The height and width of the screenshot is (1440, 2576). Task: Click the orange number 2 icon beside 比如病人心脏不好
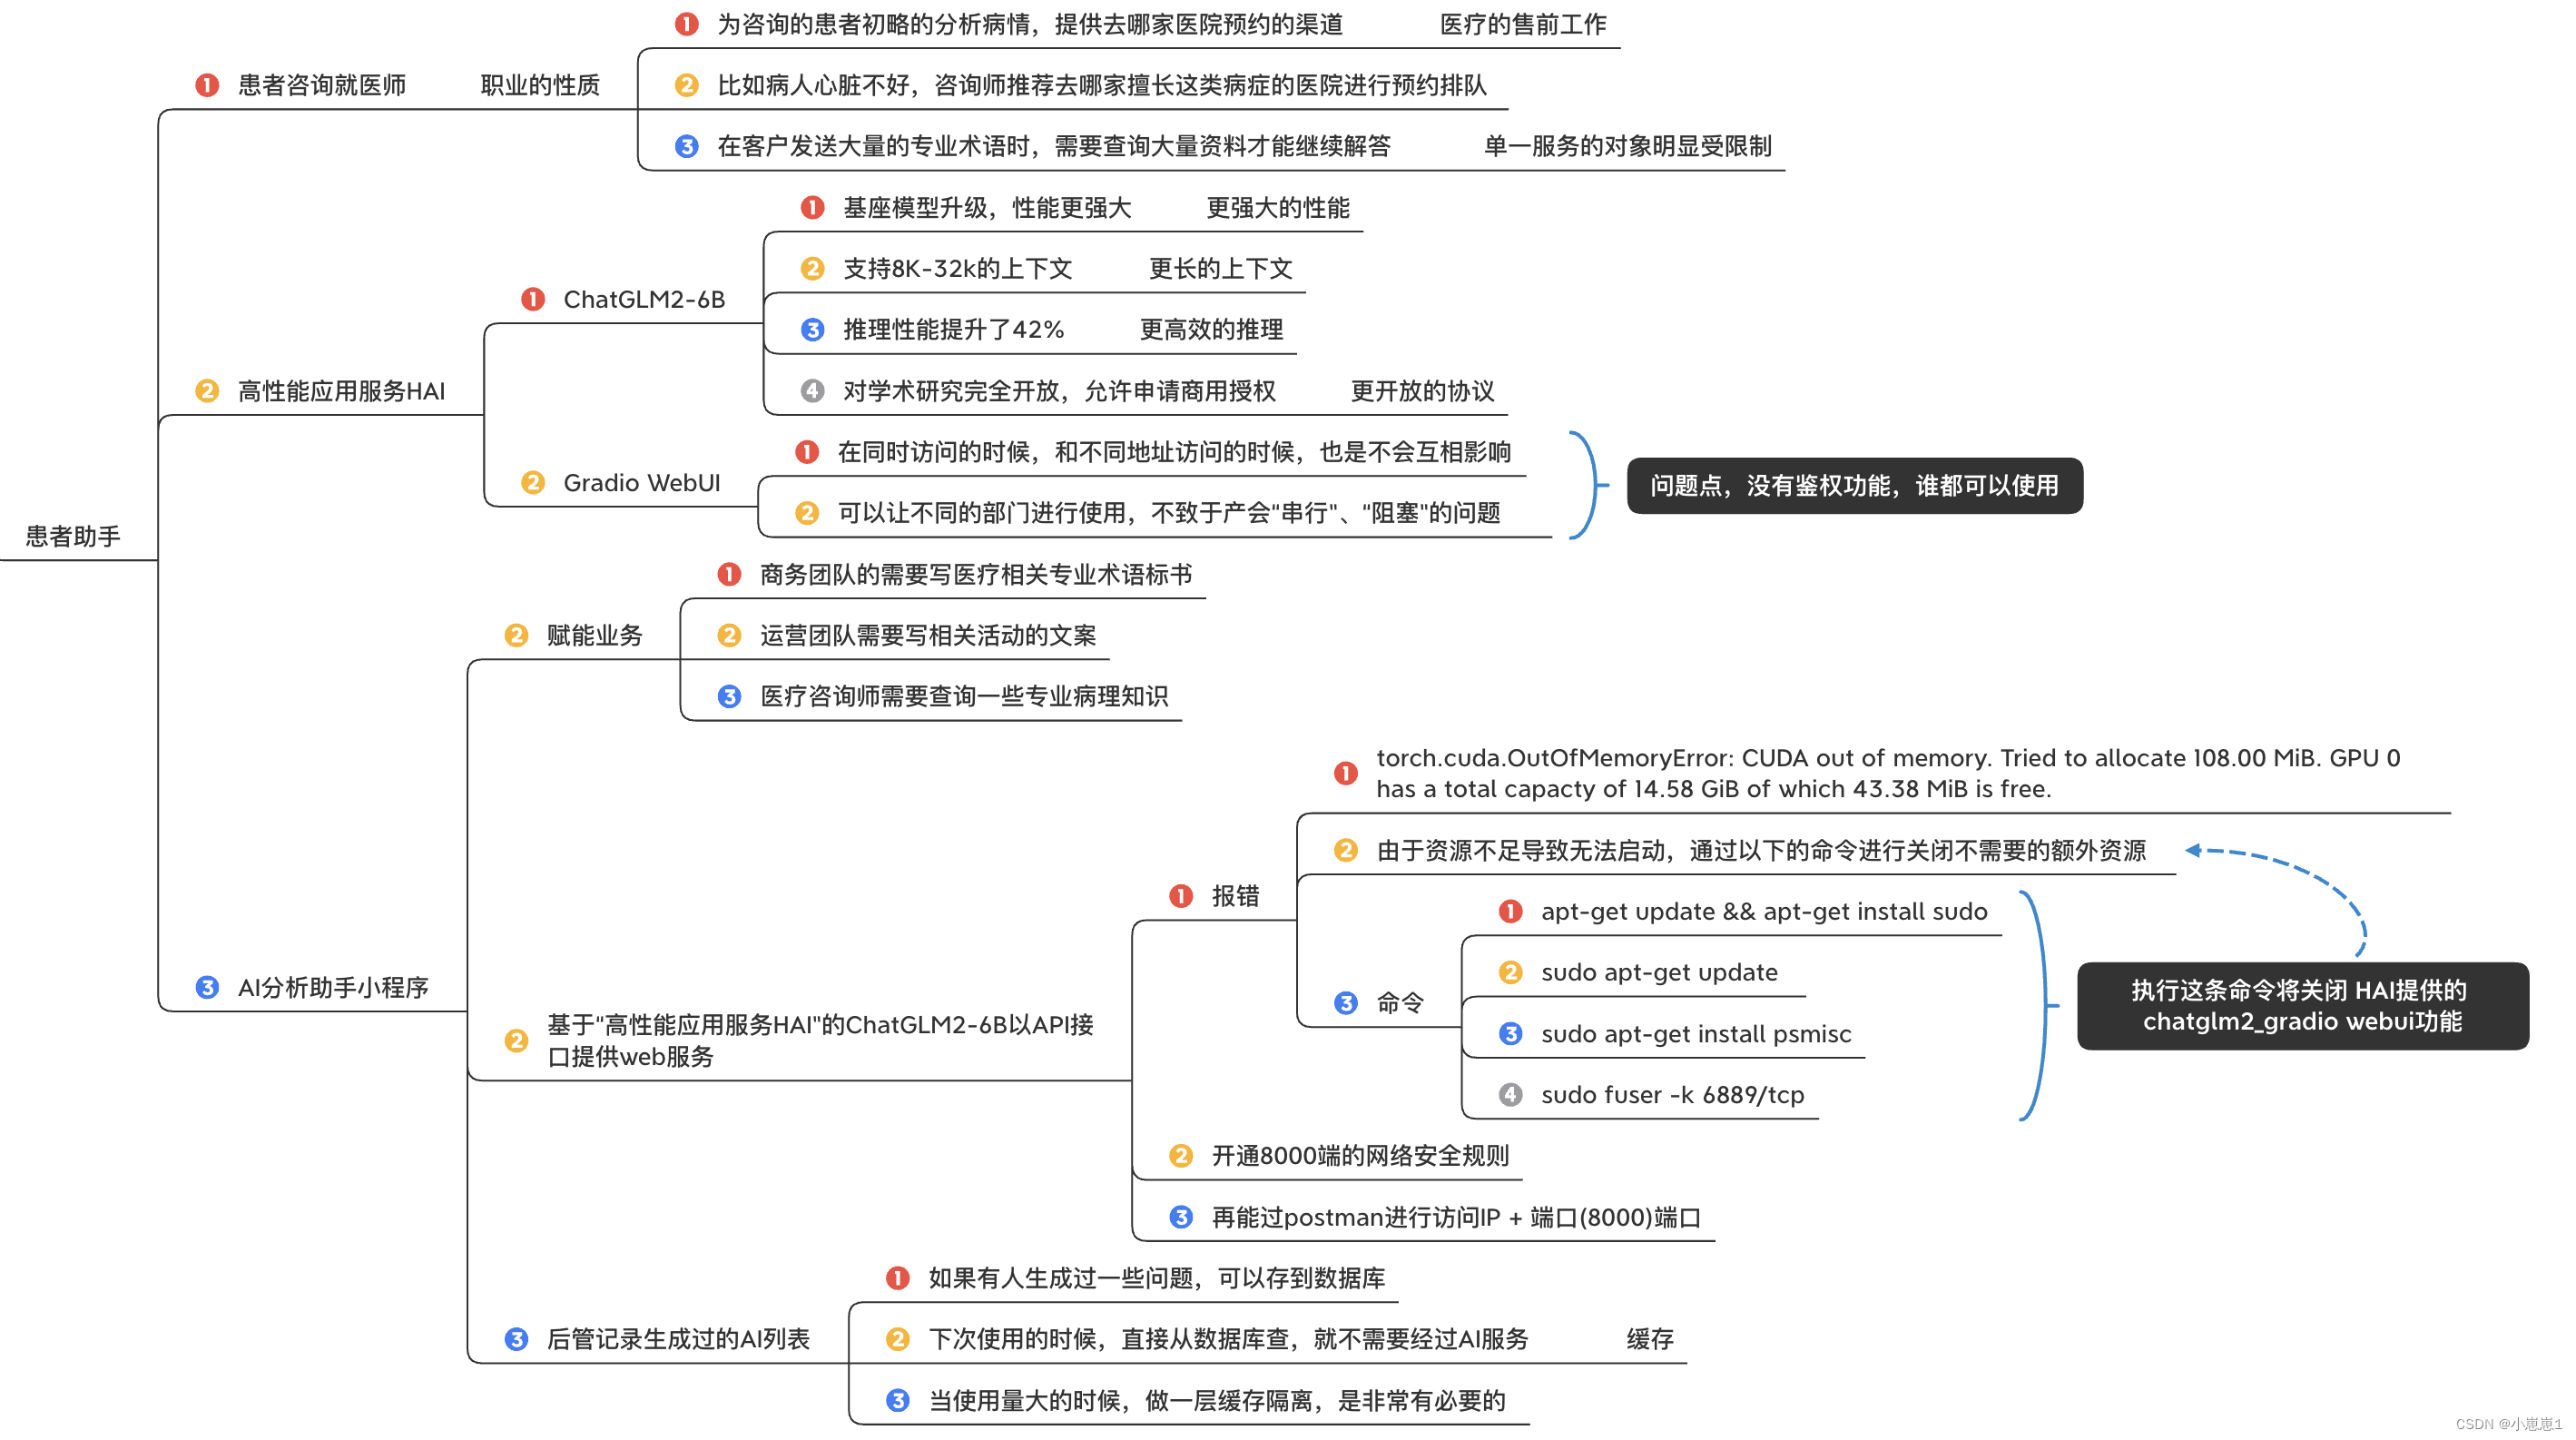[686, 85]
